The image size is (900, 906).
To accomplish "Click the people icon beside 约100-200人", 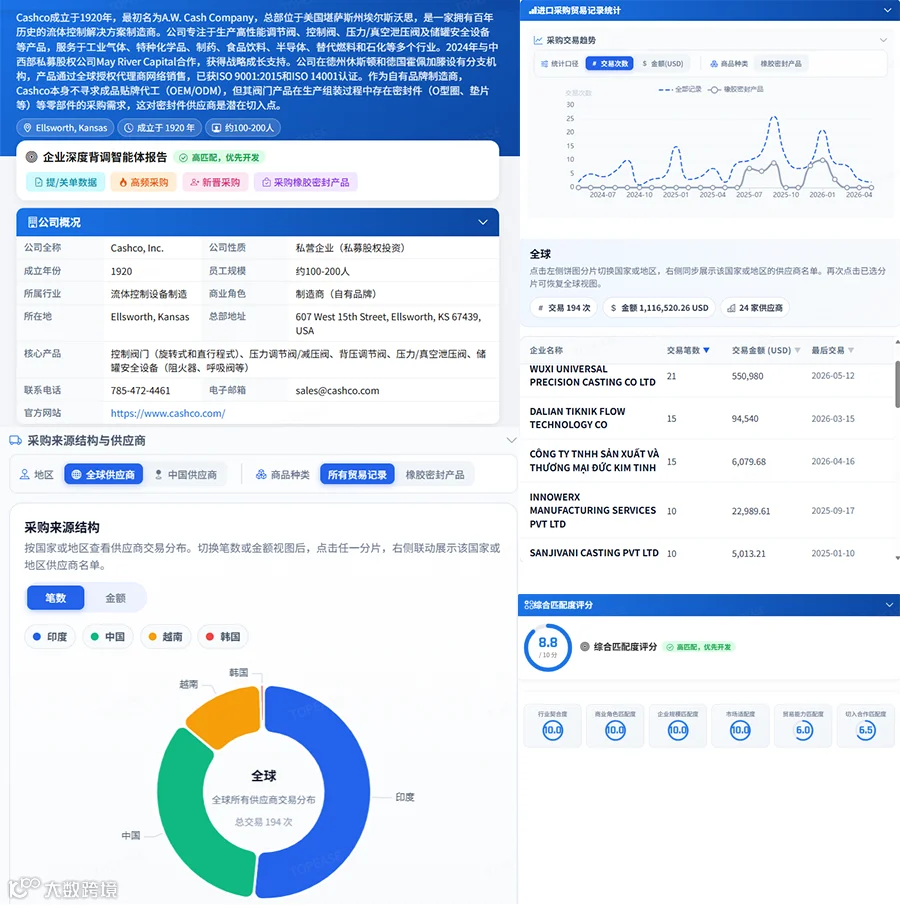I will pyautogui.click(x=216, y=128).
